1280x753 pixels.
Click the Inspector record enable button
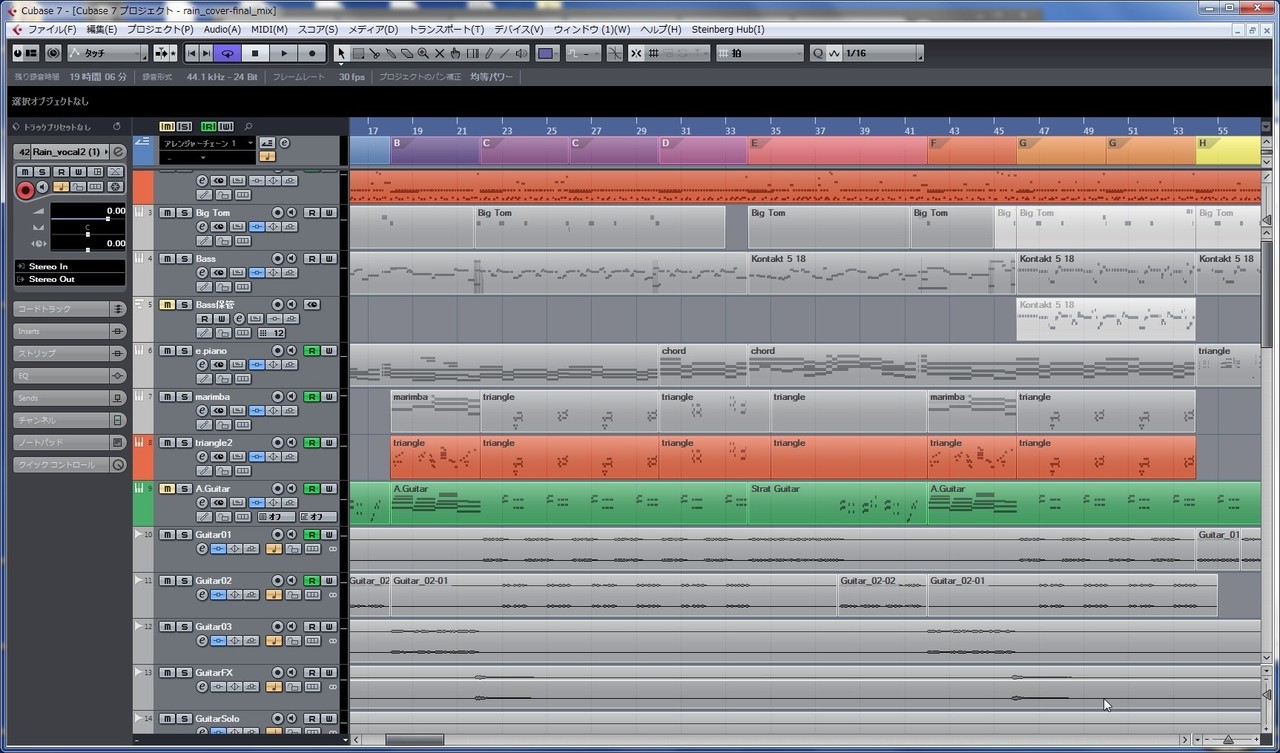coord(25,190)
